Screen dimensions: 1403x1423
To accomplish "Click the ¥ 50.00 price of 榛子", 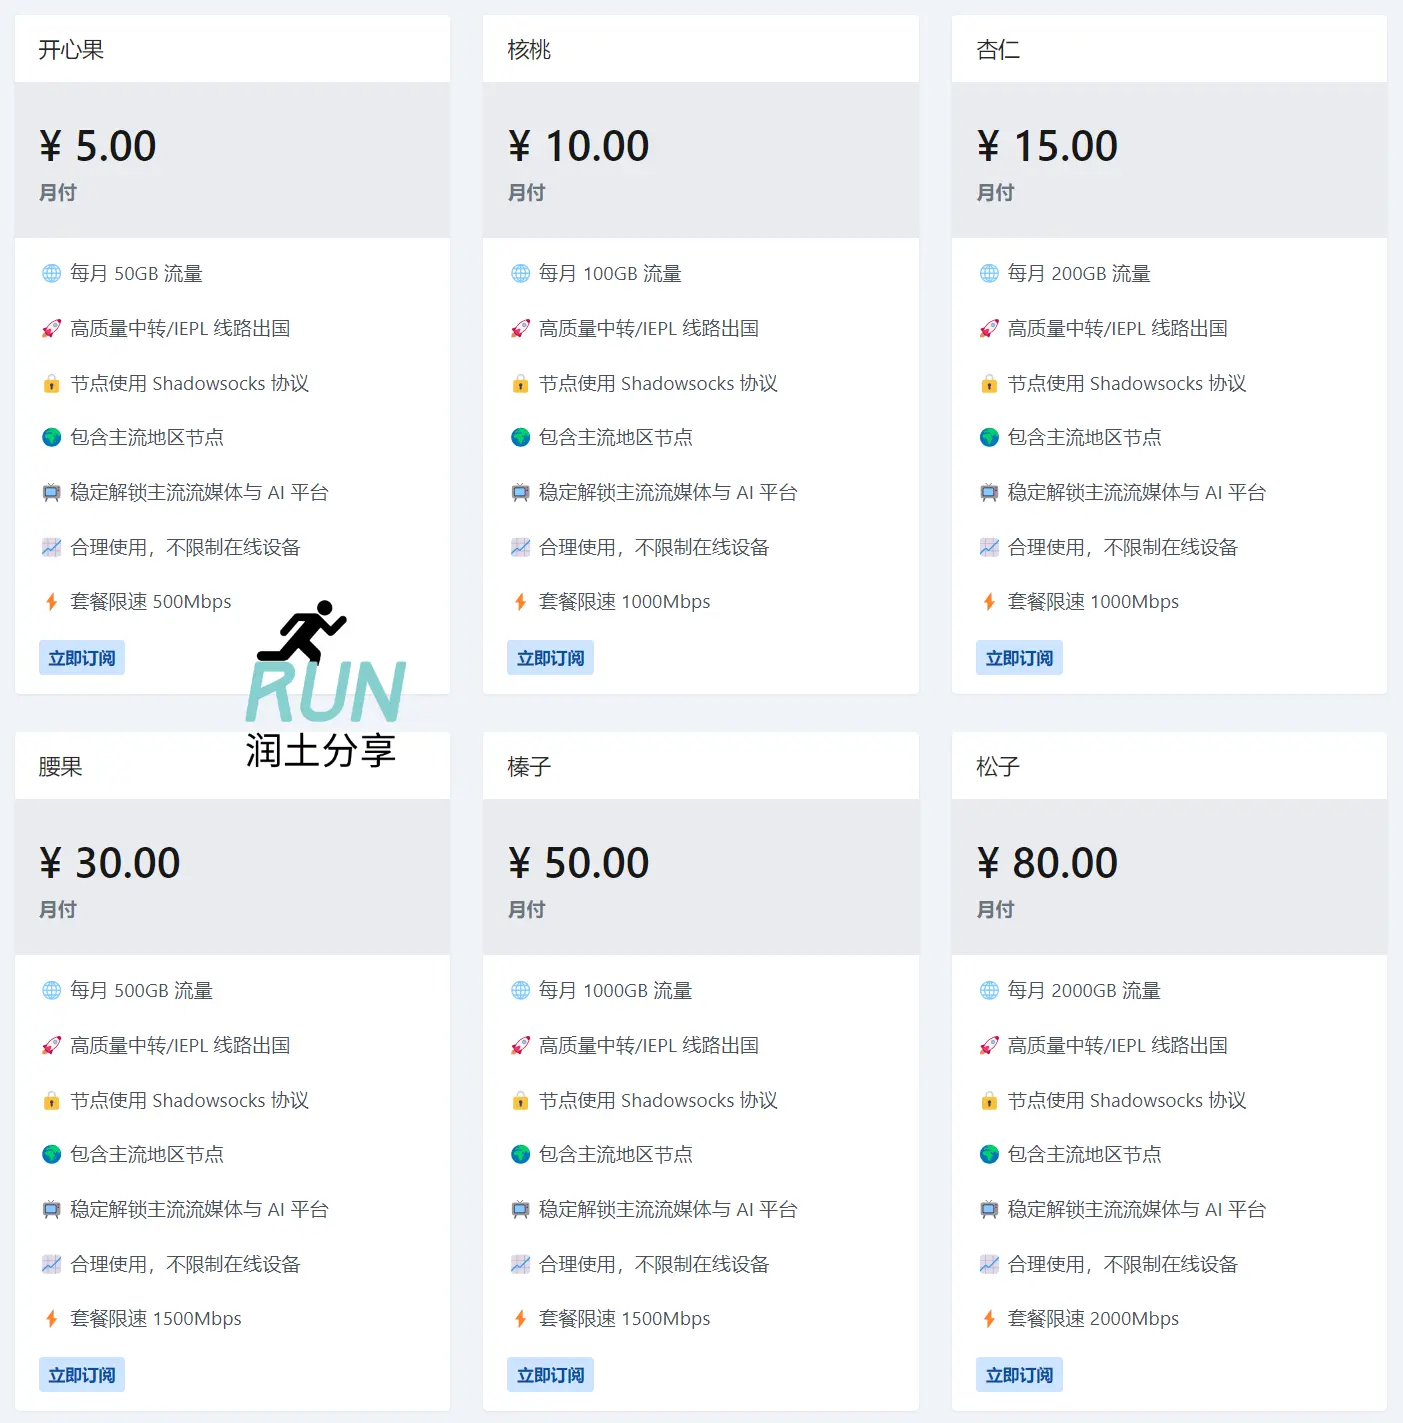I will click(x=578, y=862).
